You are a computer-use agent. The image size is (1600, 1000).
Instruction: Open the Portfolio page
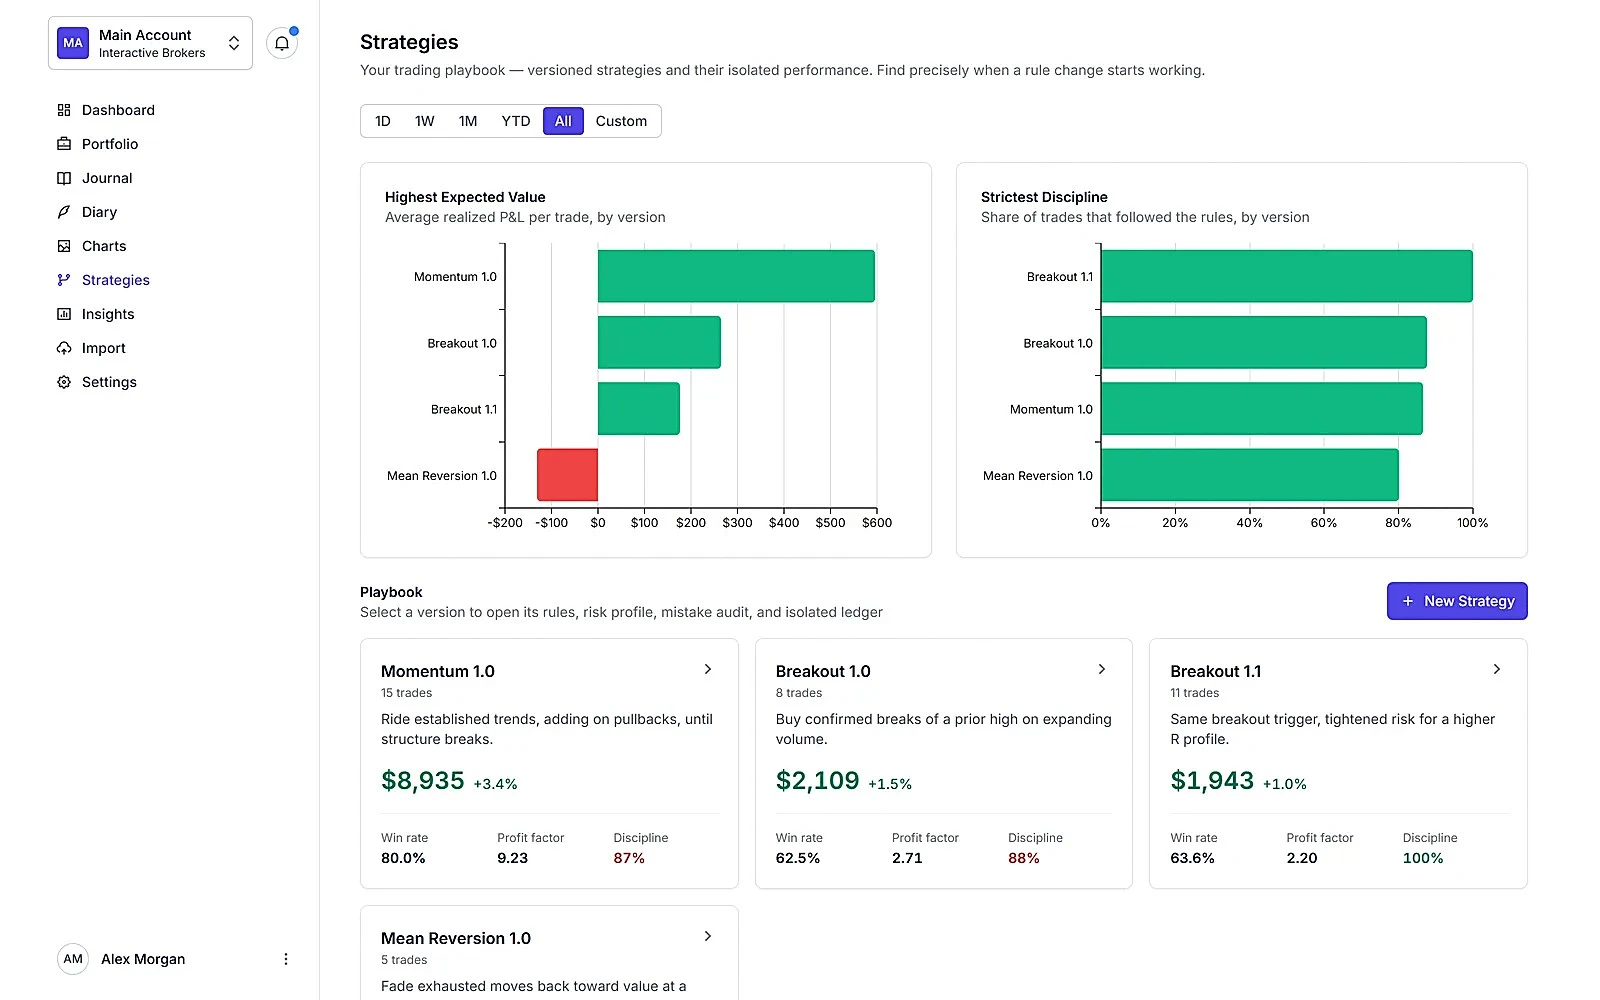[110, 144]
